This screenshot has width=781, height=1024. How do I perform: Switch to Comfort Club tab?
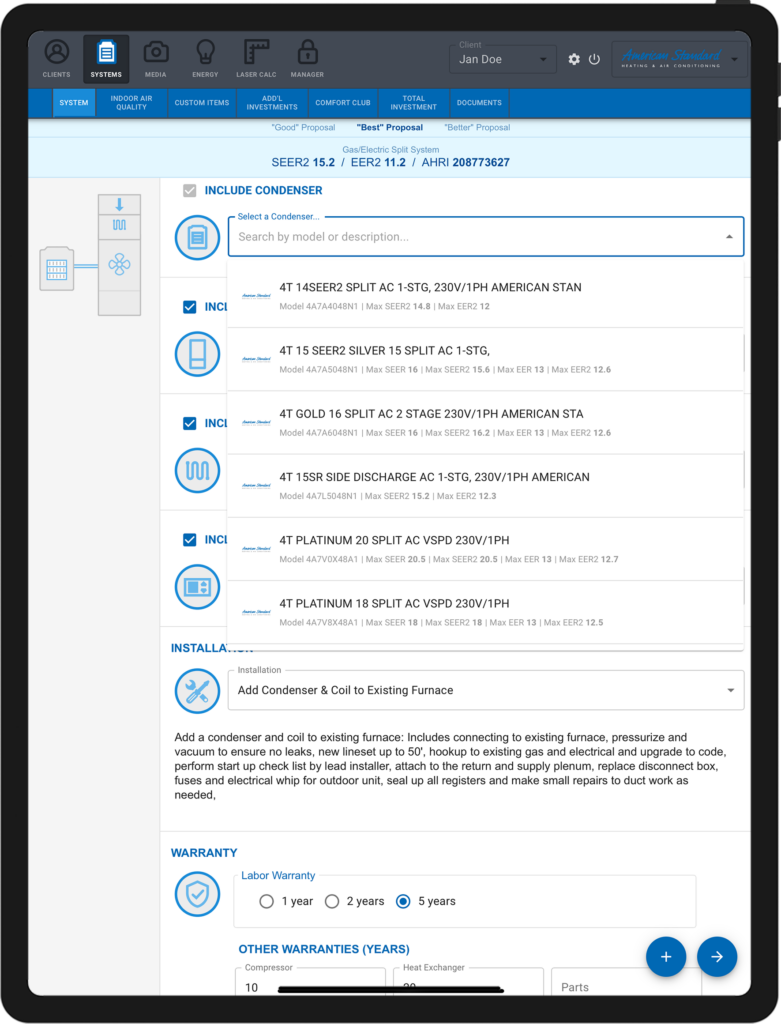coord(343,103)
